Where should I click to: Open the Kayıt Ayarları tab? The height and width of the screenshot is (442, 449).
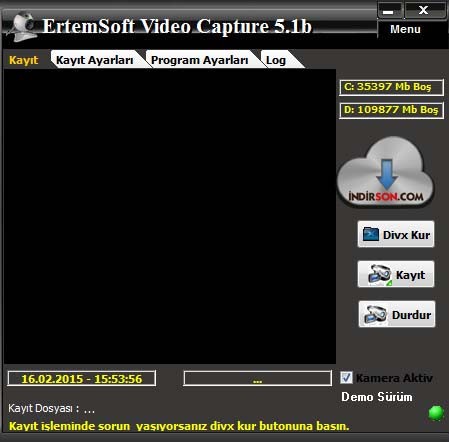(95, 60)
